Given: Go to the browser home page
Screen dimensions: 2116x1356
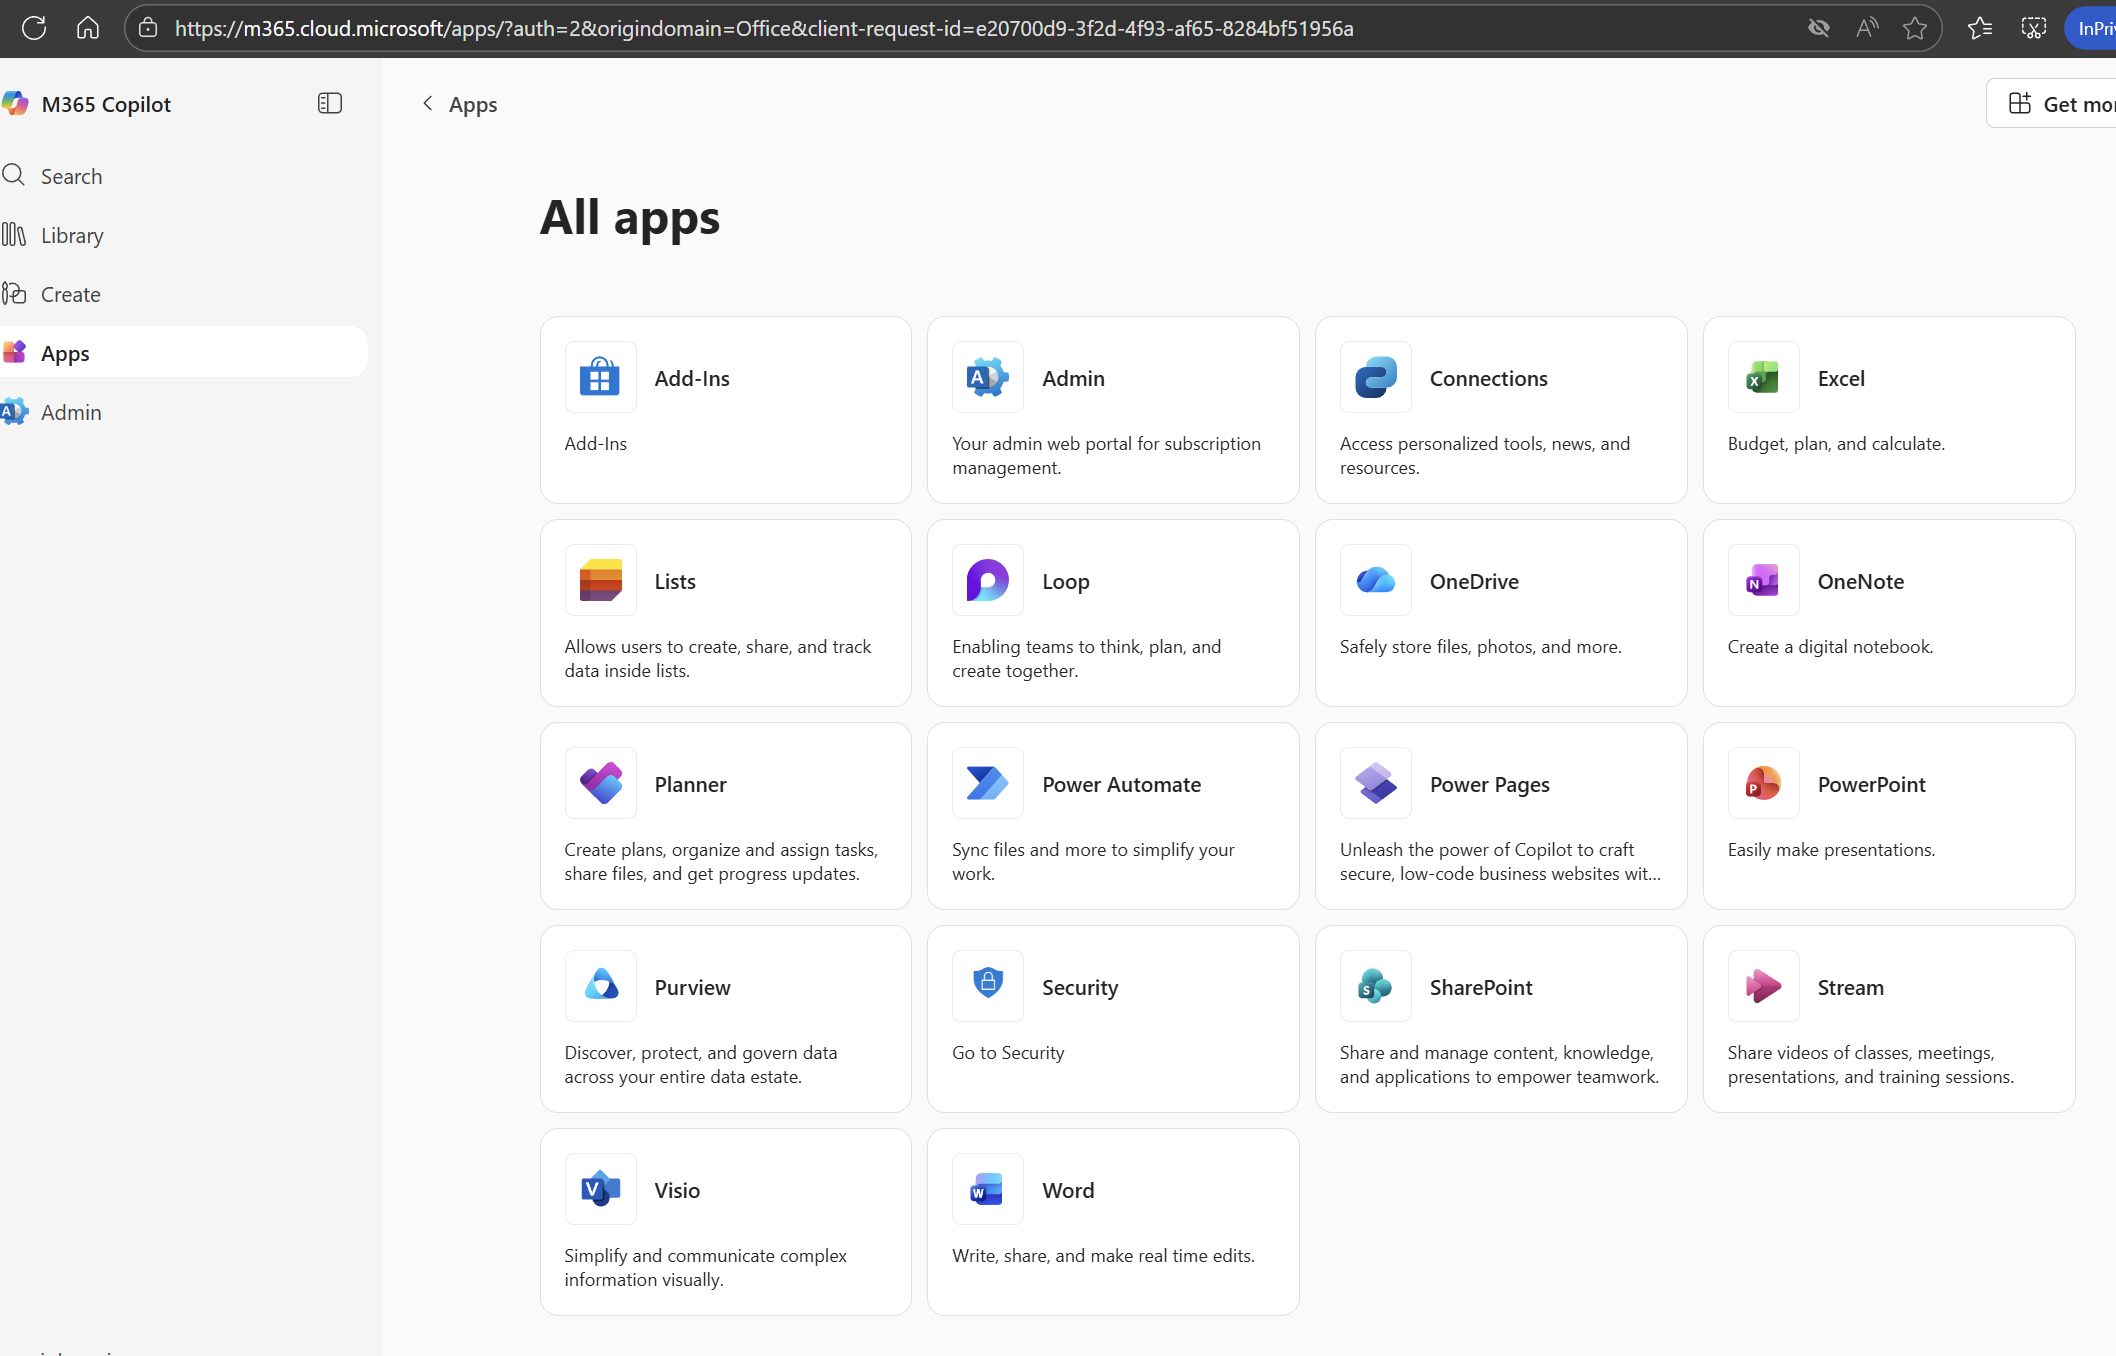Looking at the screenshot, I should [88, 28].
